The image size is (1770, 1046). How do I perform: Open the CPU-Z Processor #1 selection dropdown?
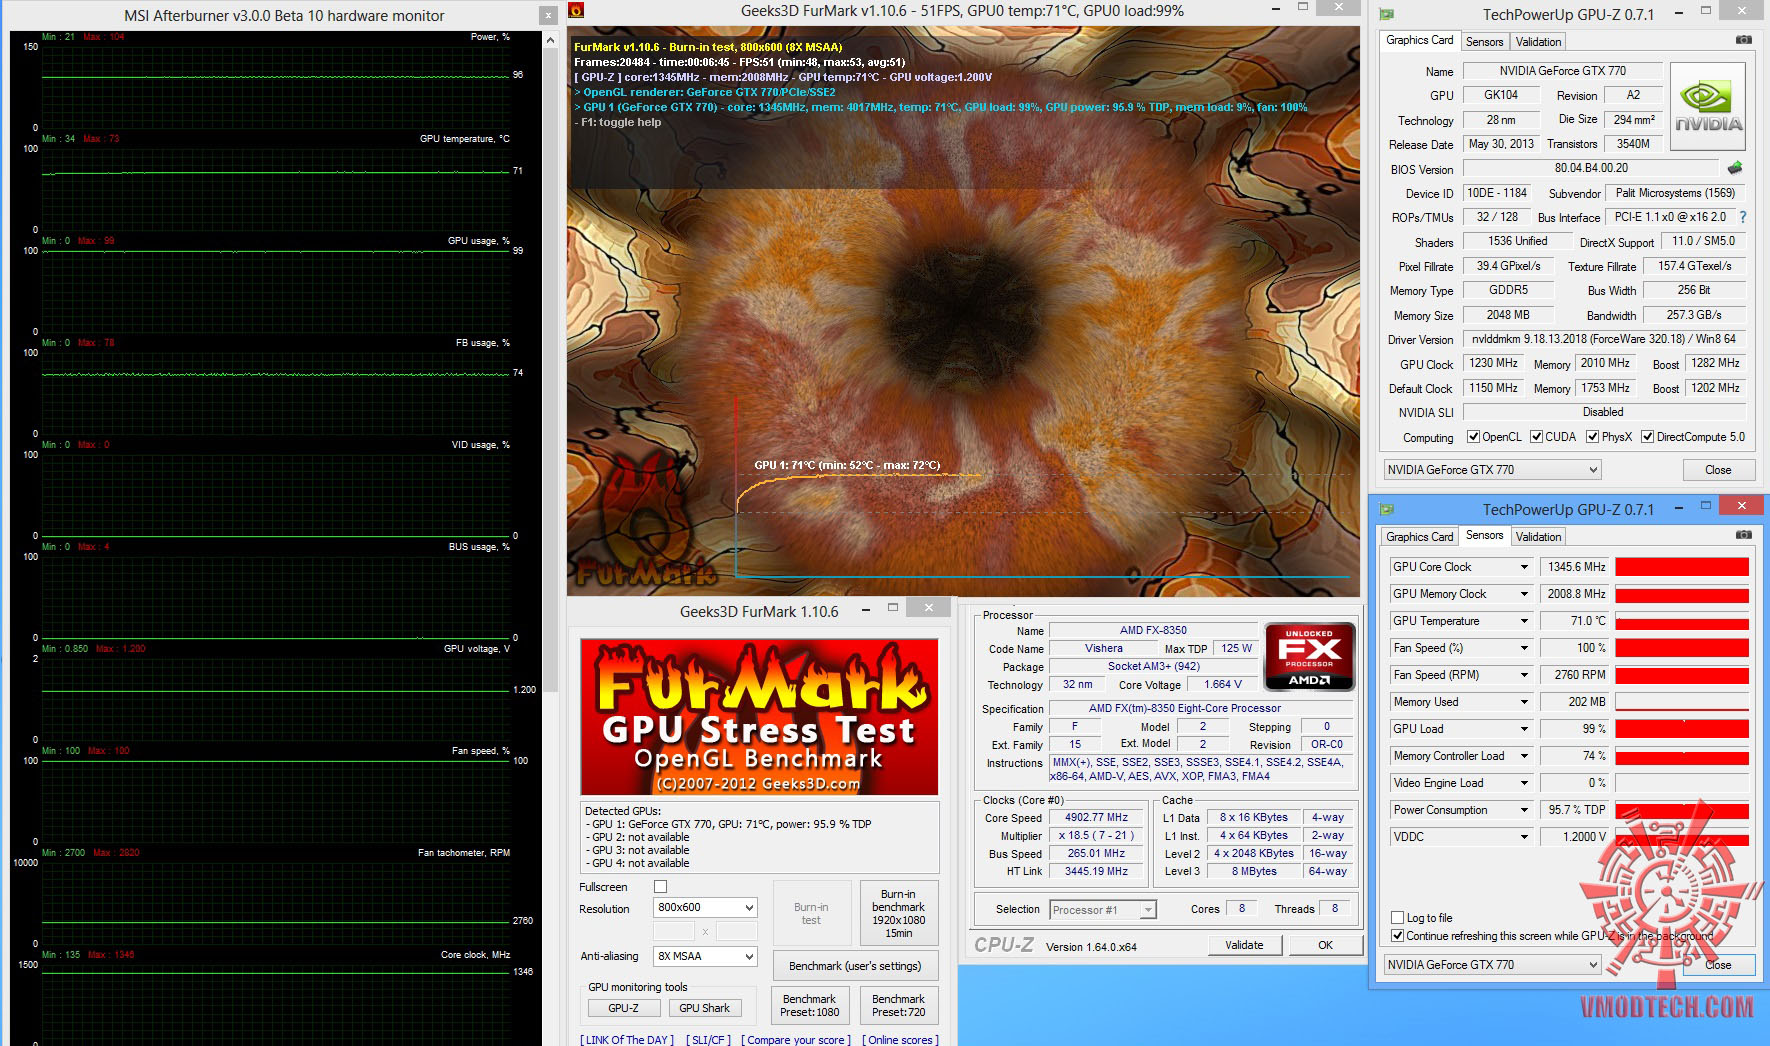(1103, 910)
